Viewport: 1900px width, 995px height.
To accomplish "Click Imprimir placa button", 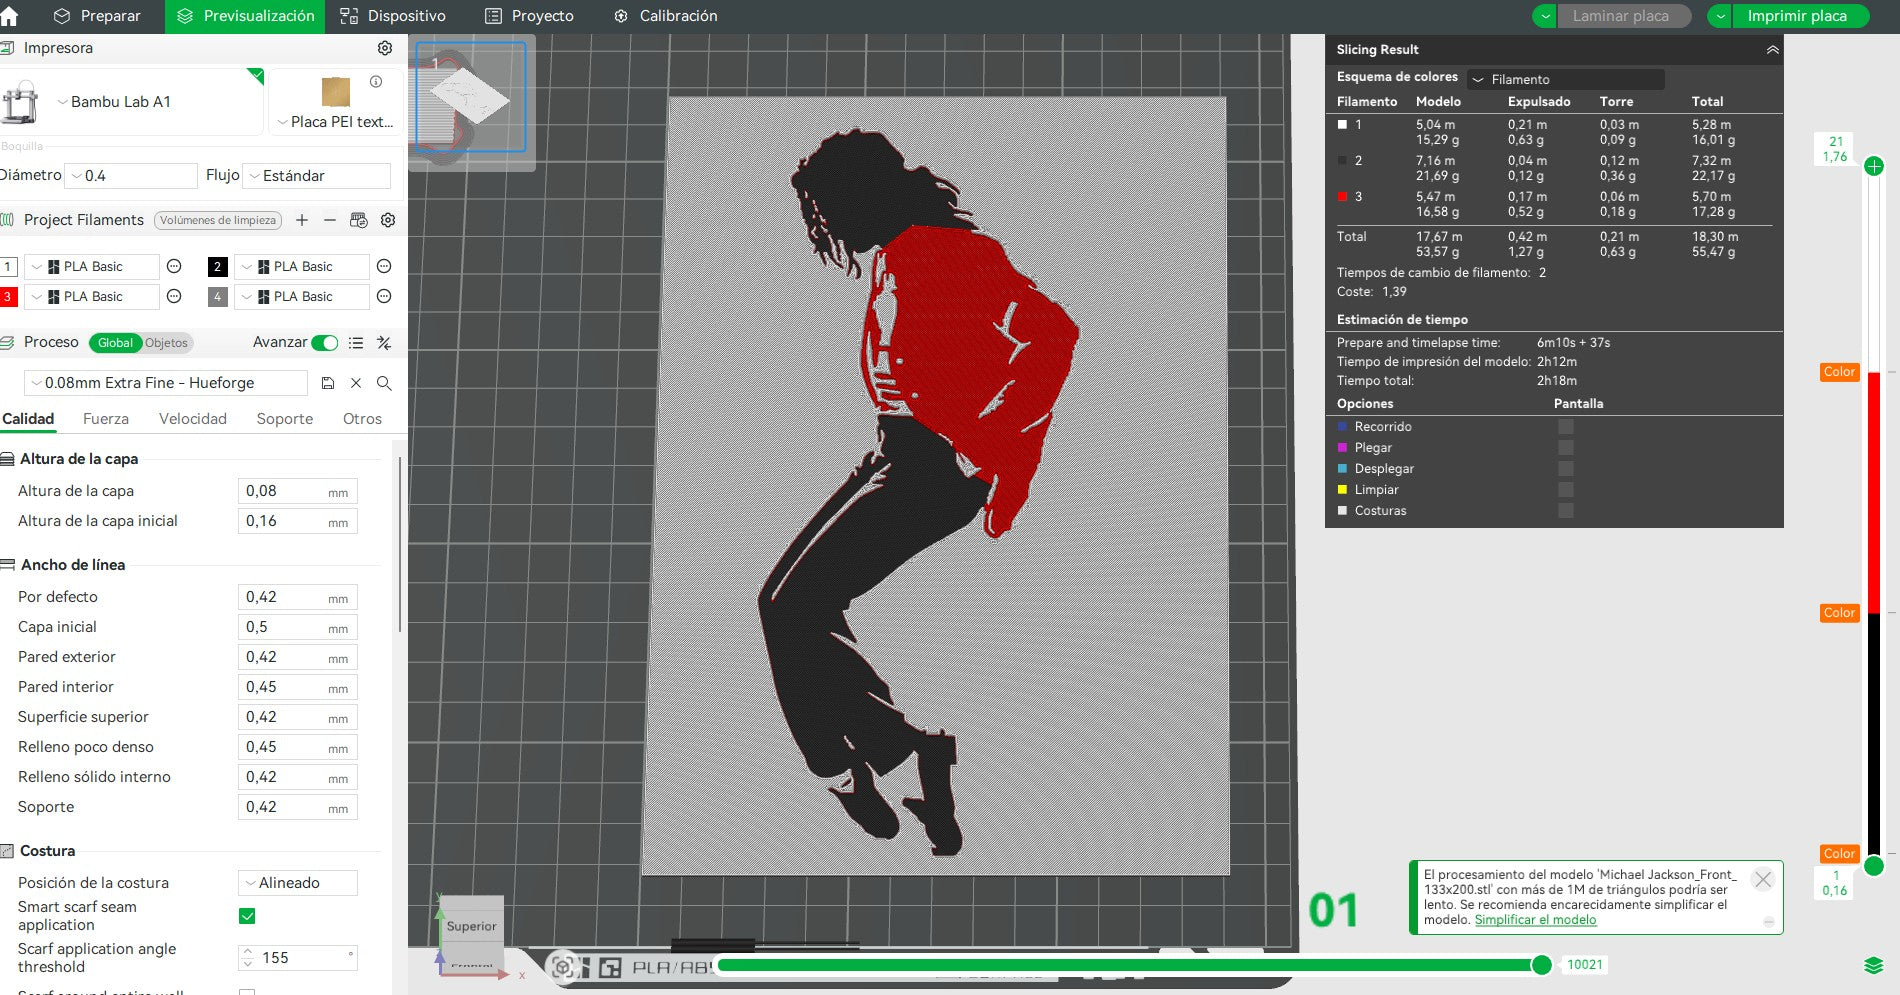I will (1799, 16).
